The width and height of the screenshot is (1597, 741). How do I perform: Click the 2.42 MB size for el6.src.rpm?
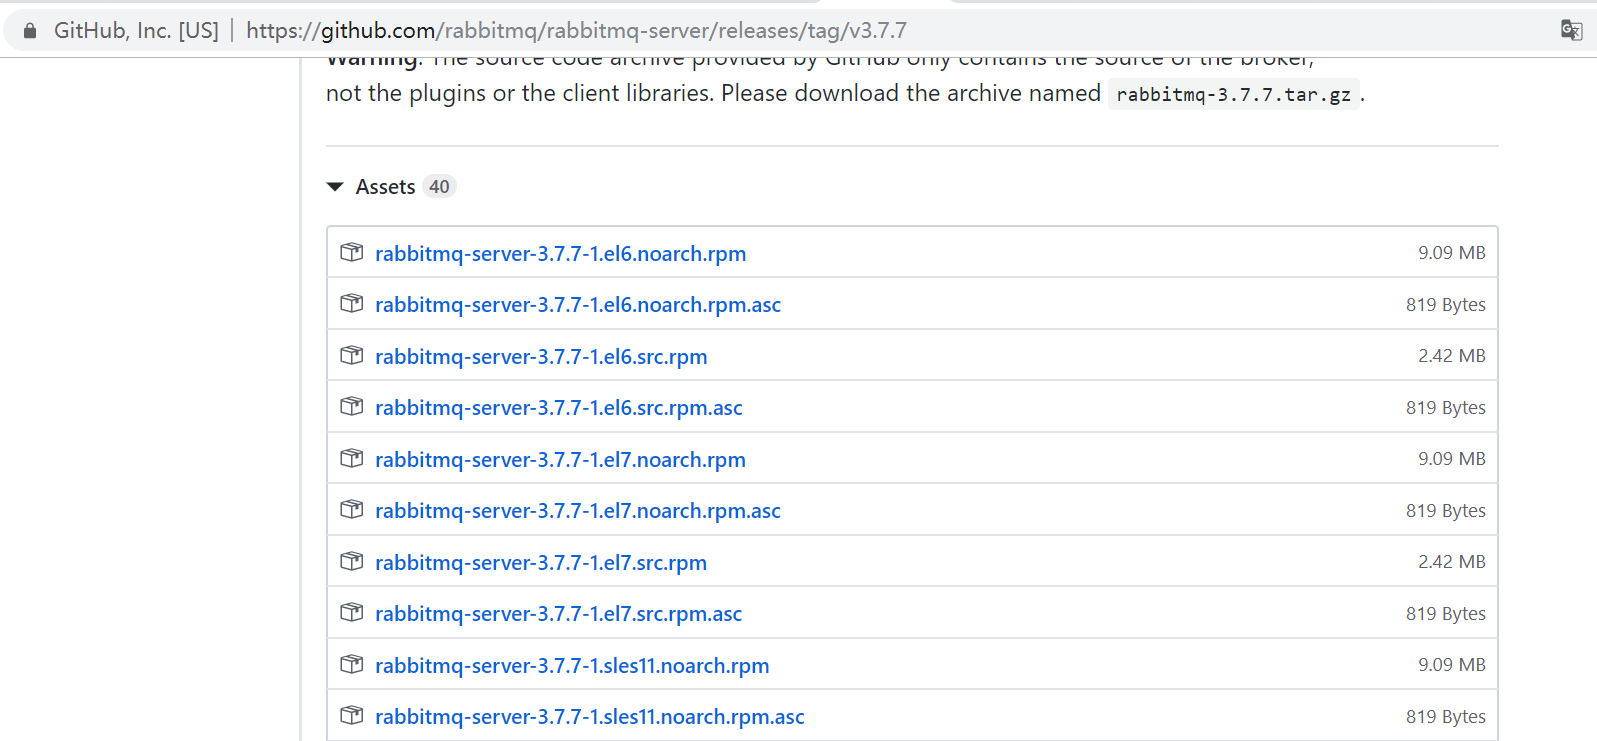(1451, 356)
